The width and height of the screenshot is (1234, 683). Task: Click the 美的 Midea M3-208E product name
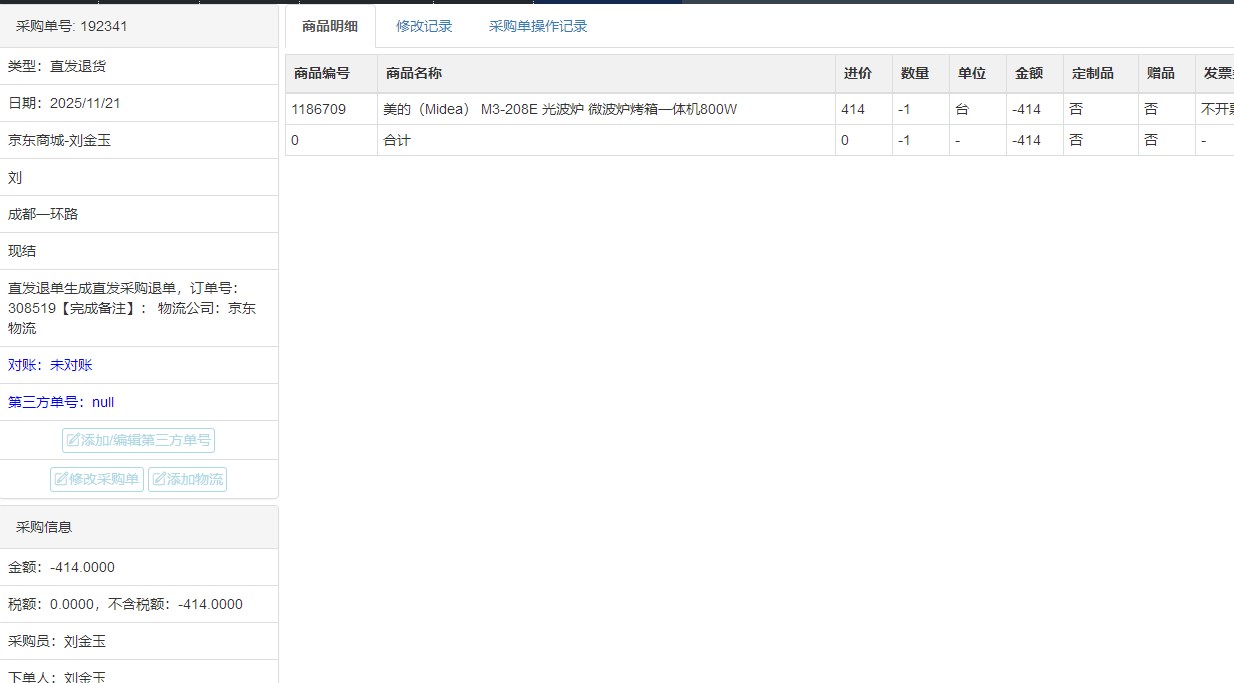tap(560, 109)
